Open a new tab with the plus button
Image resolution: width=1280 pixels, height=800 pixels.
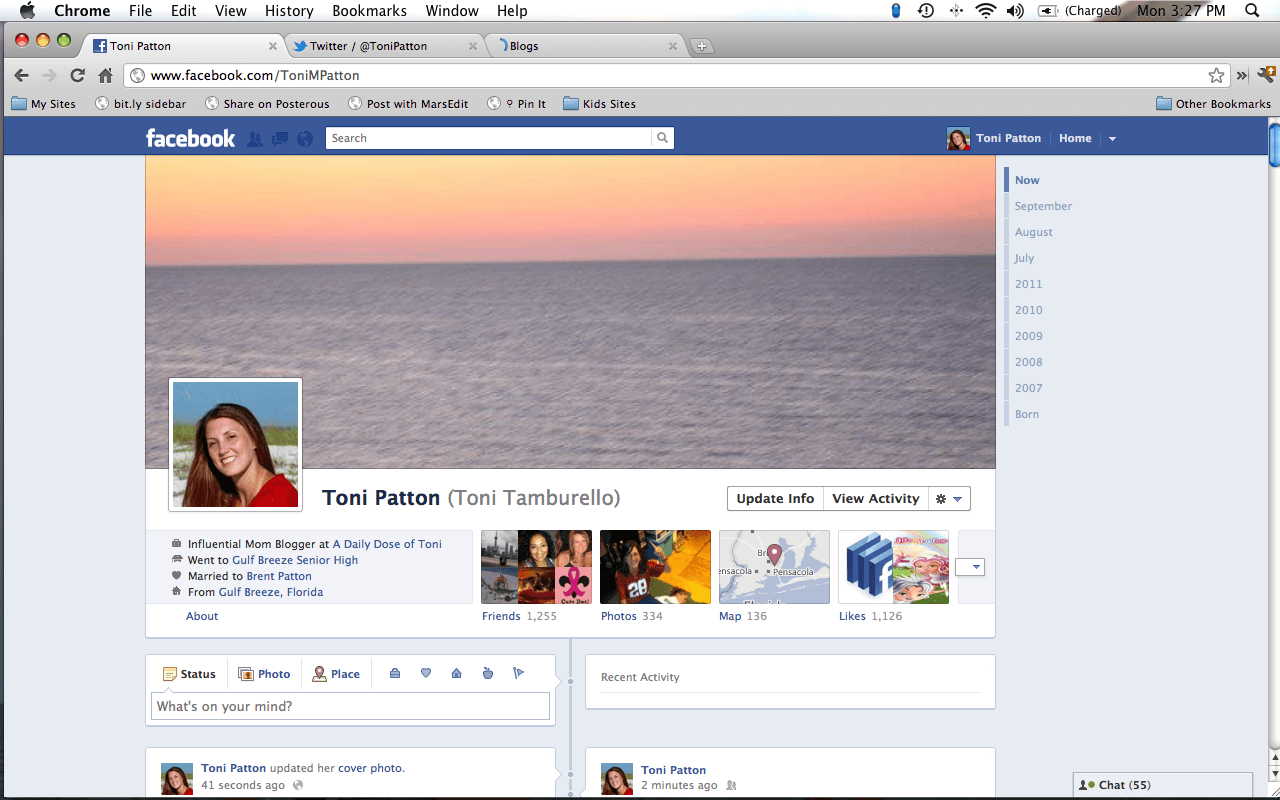pos(702,46)
